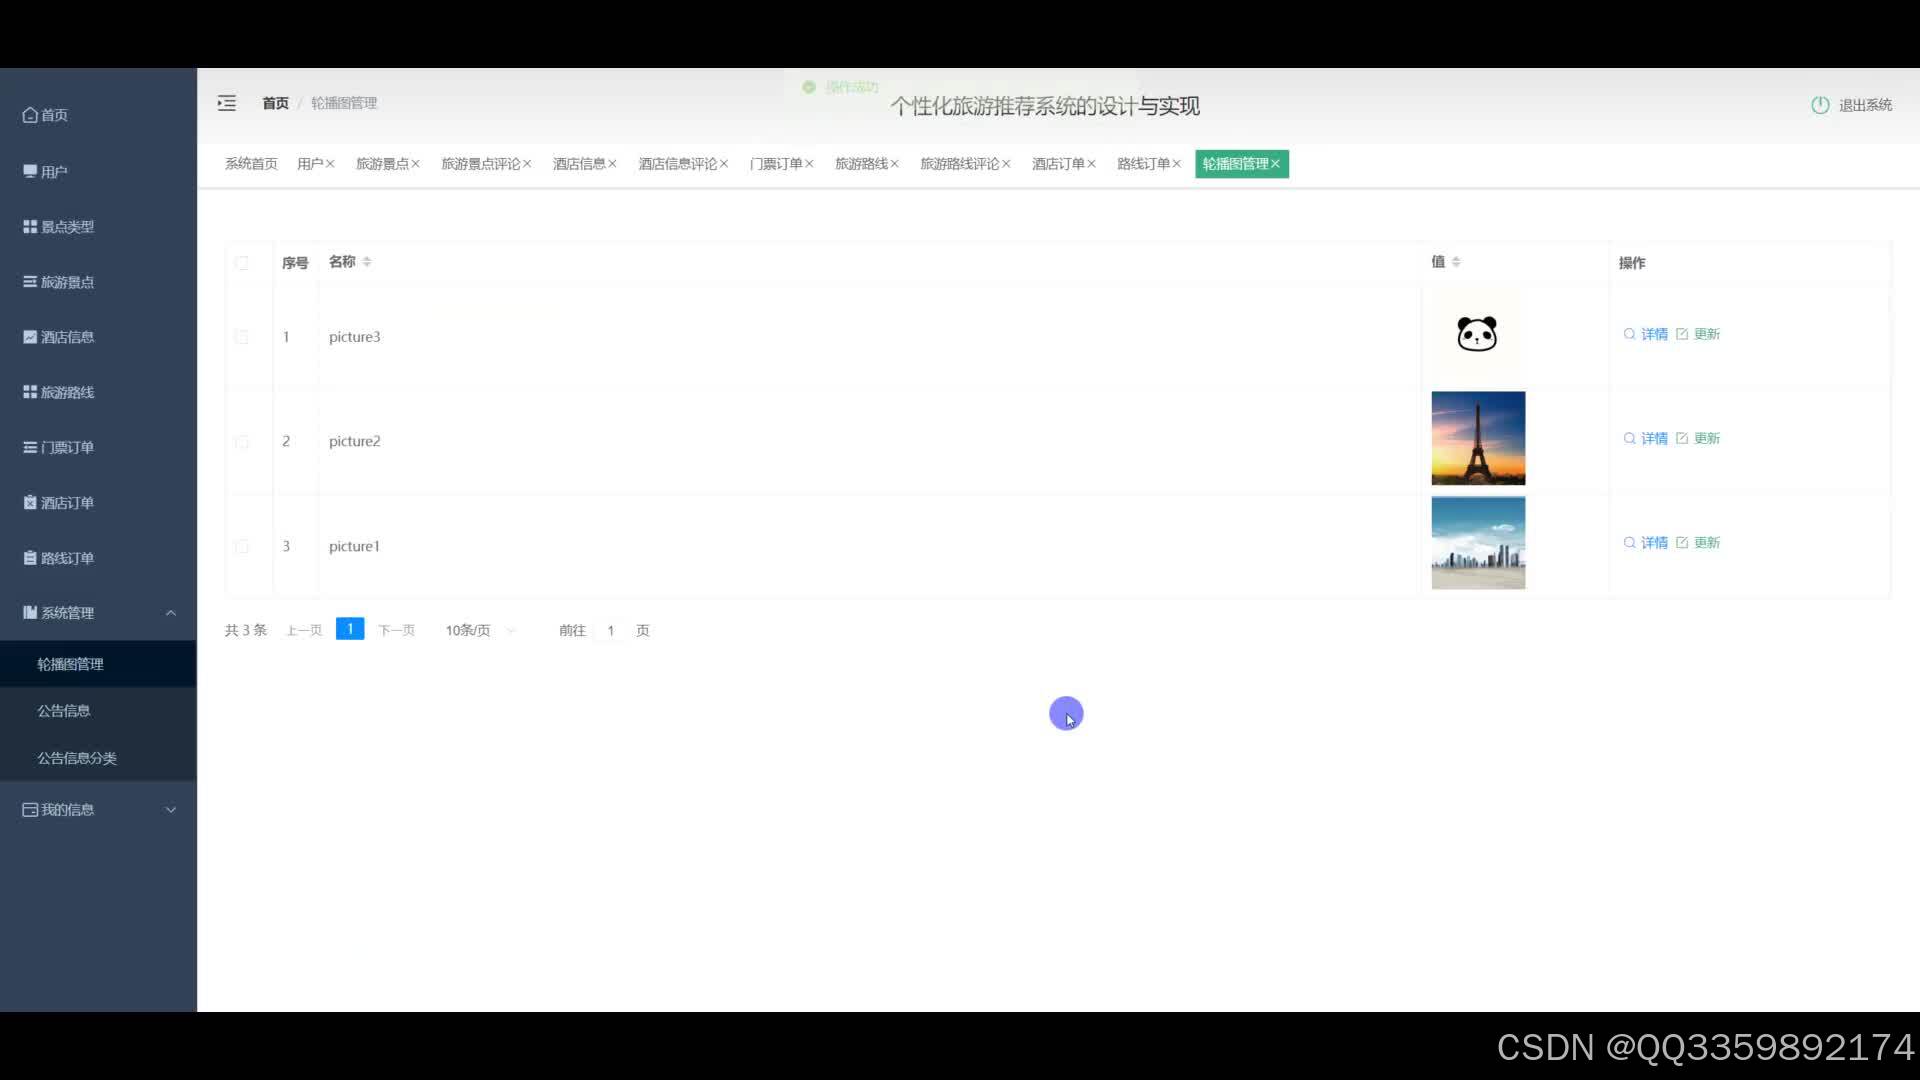Close the 酒店信息 tab via X icon

(x=612, y=164)
